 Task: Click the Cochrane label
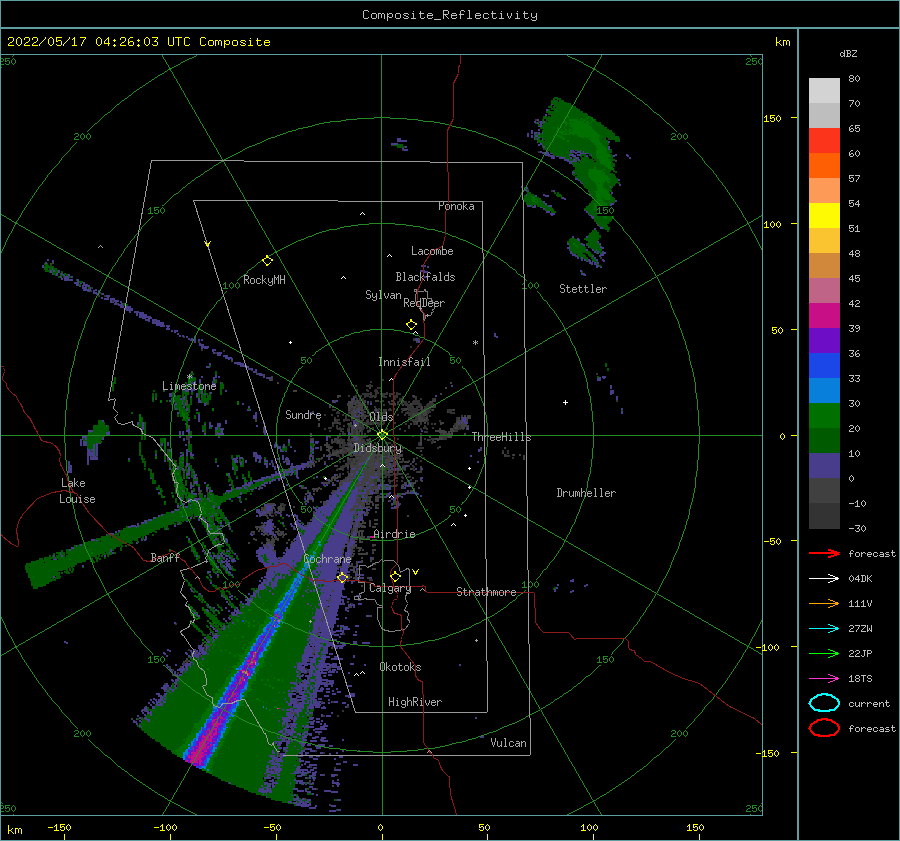327,559
